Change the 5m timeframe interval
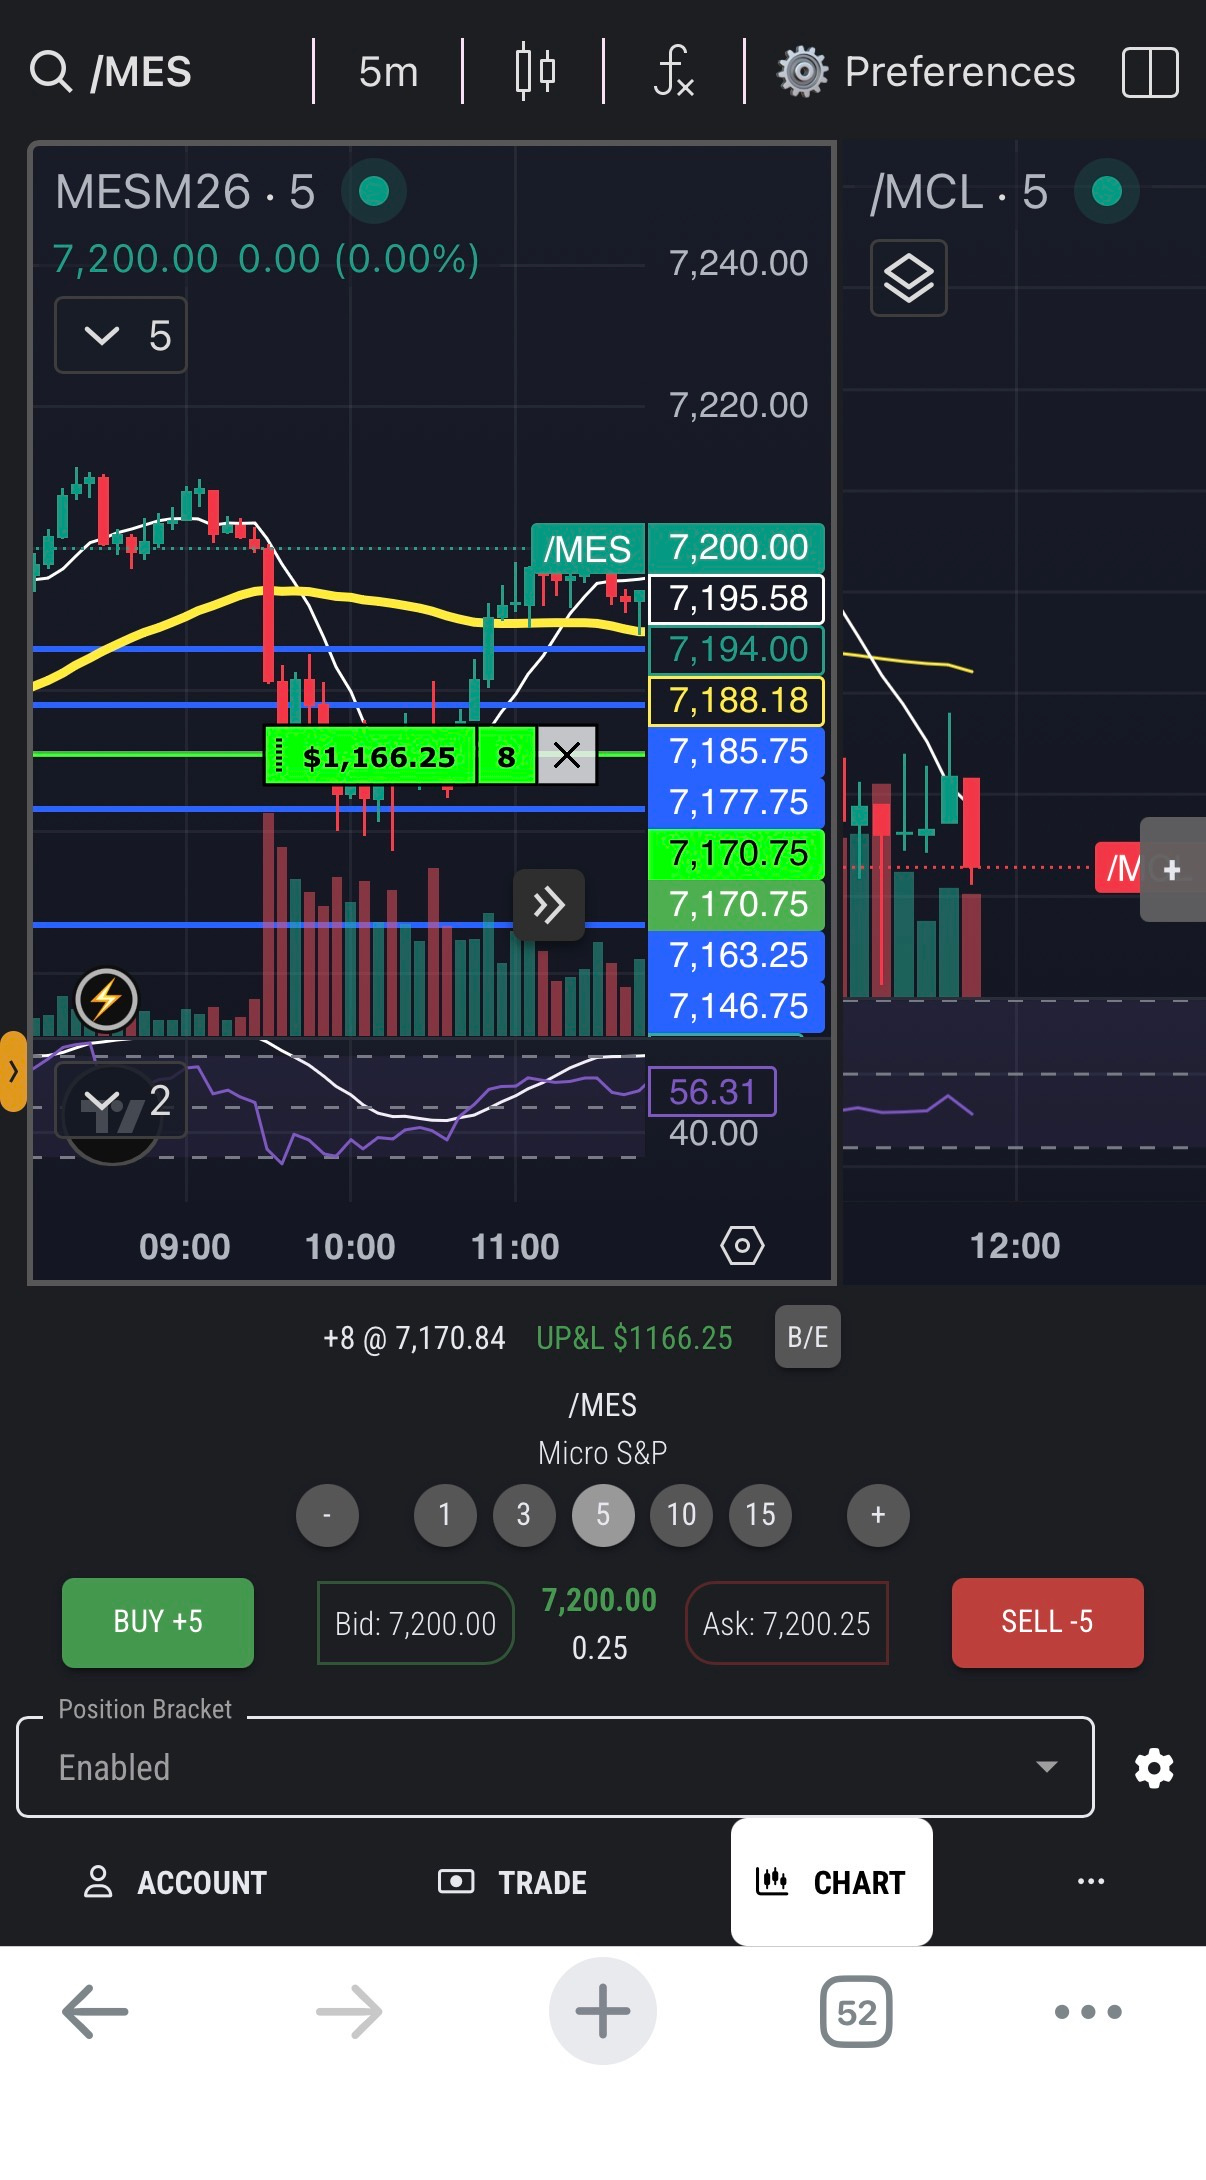The height and width of the screenshot is (2180, 1206). pos(388,72)
